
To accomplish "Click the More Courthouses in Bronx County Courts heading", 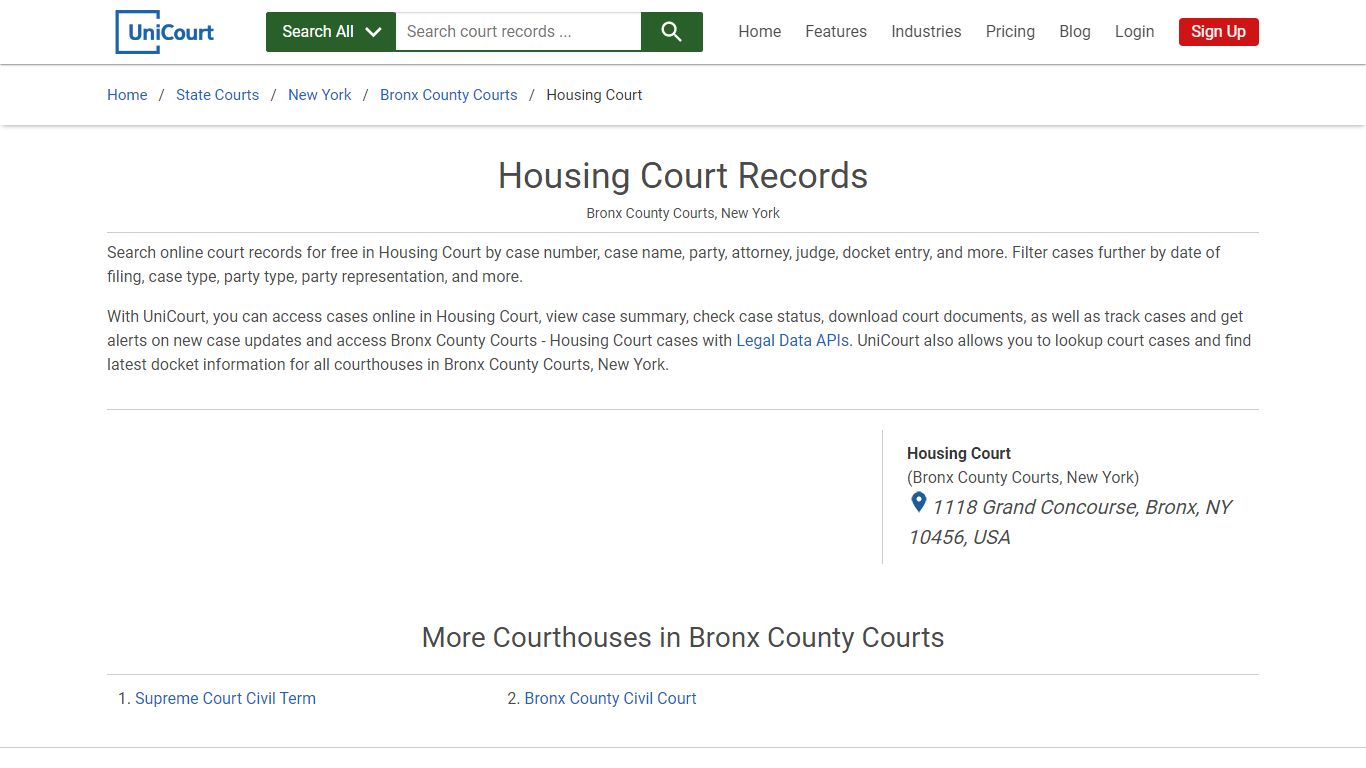I will pos(683,637).
